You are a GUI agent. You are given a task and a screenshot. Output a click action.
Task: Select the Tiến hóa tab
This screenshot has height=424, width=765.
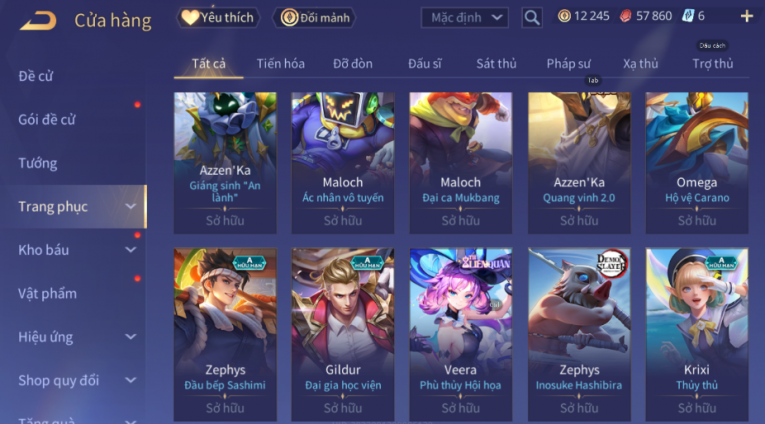[281, 63]
